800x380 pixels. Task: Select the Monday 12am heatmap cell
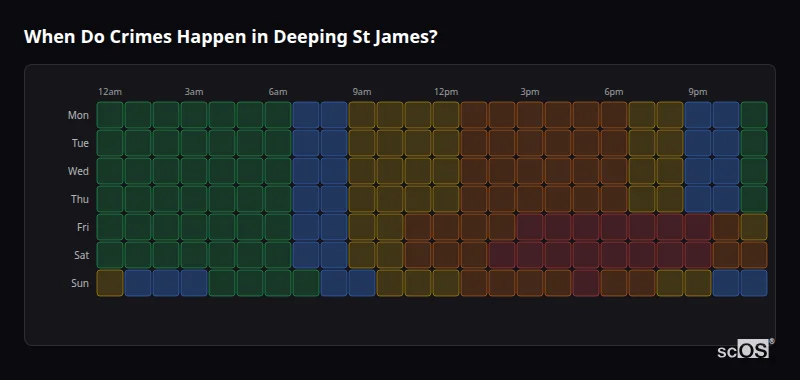coord(110,115)
